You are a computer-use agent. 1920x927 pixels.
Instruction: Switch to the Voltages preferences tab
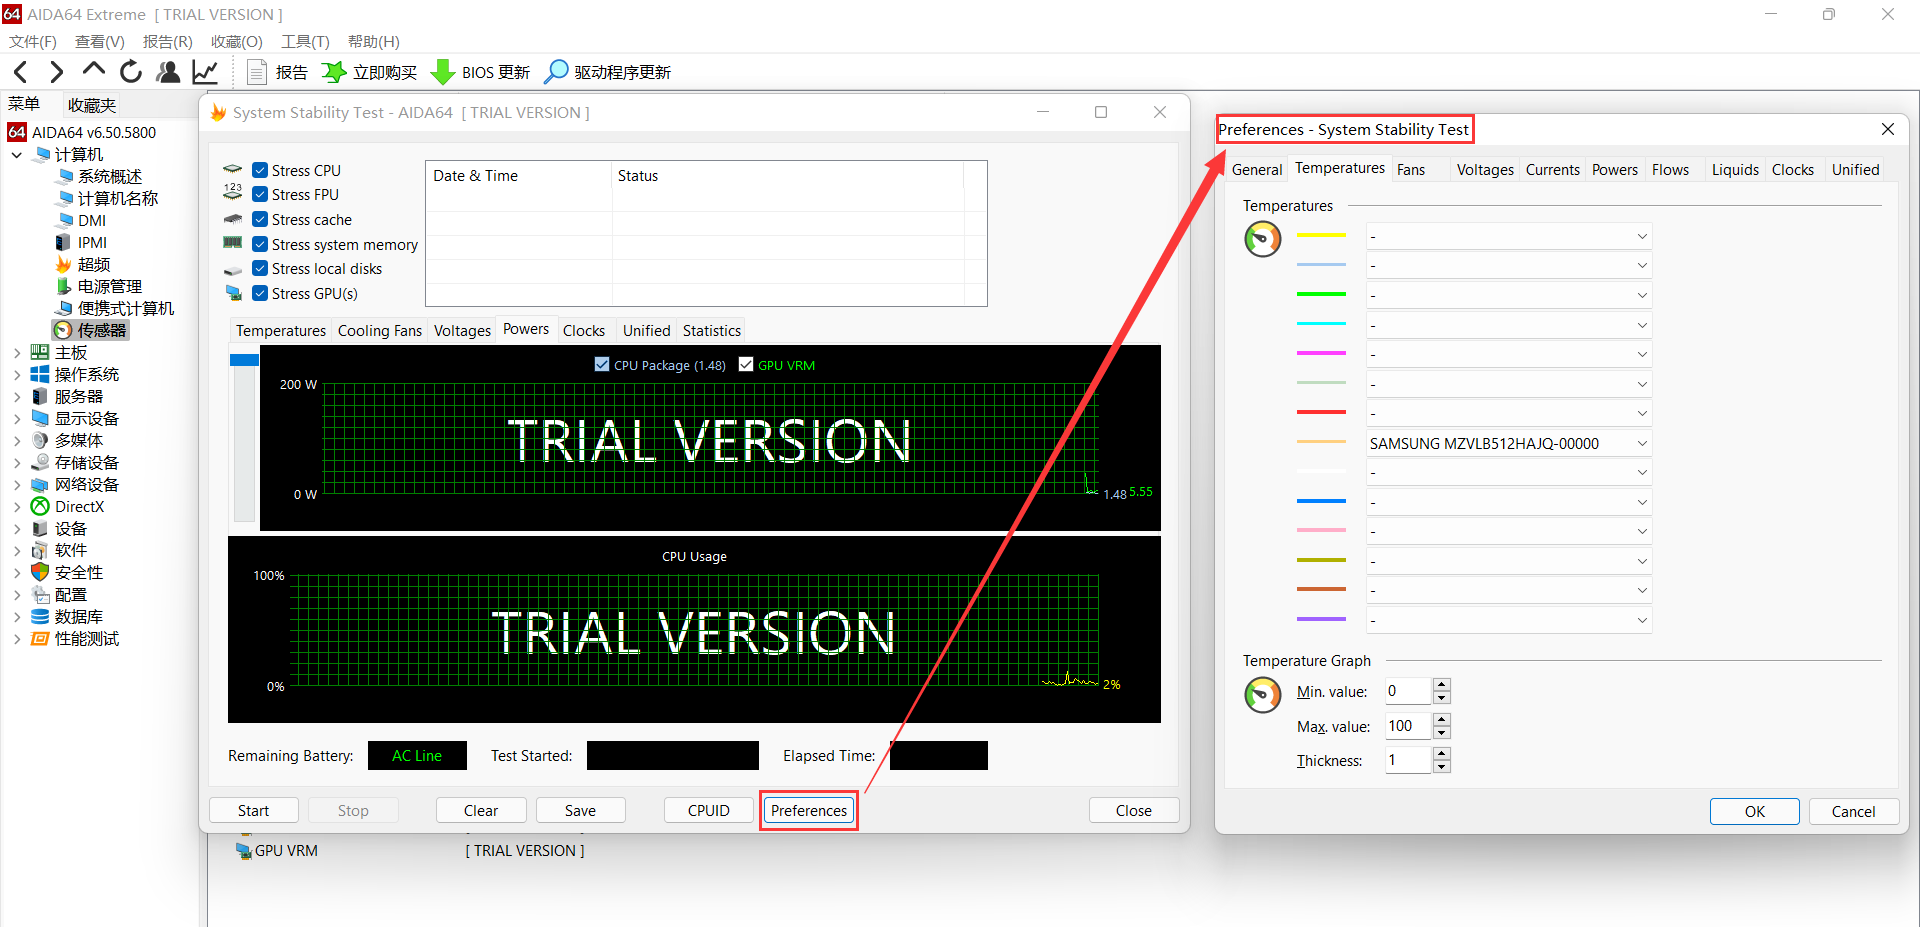1484,170
